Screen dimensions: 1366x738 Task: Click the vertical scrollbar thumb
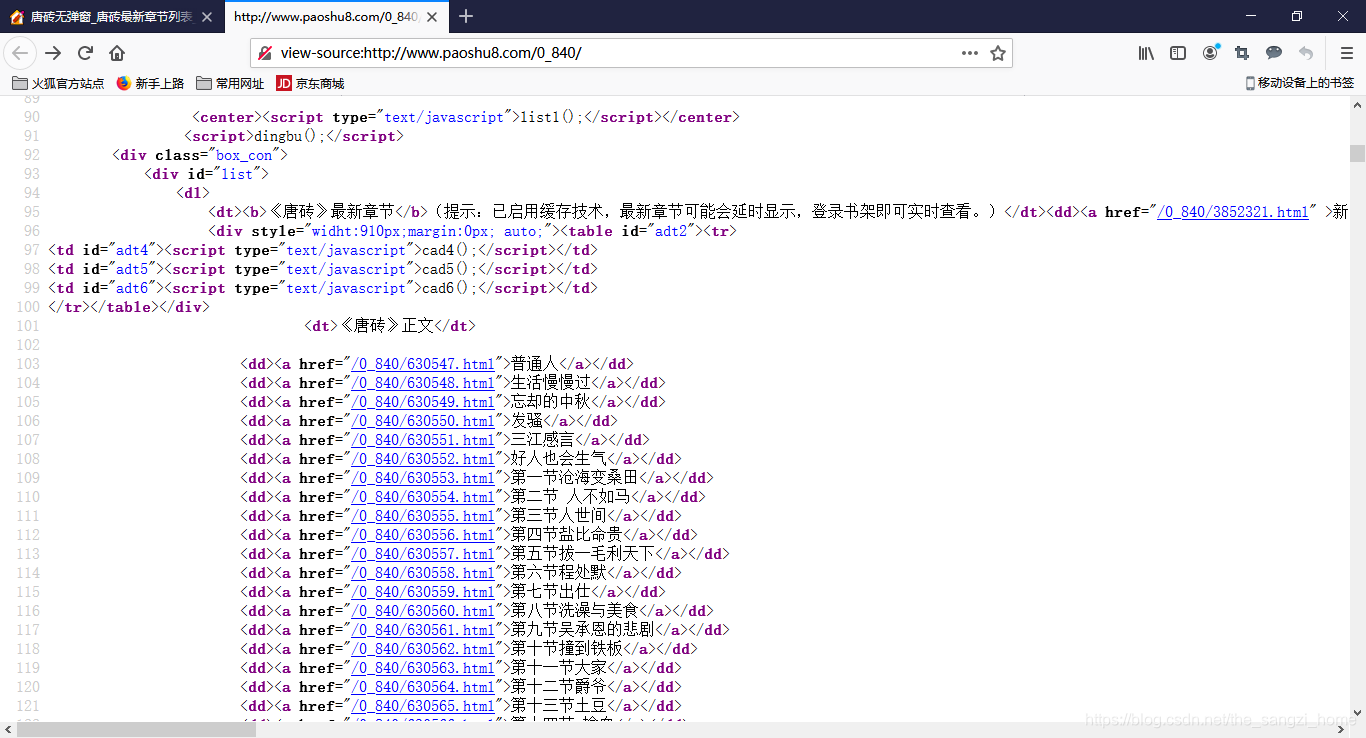tap(1357, 153)
